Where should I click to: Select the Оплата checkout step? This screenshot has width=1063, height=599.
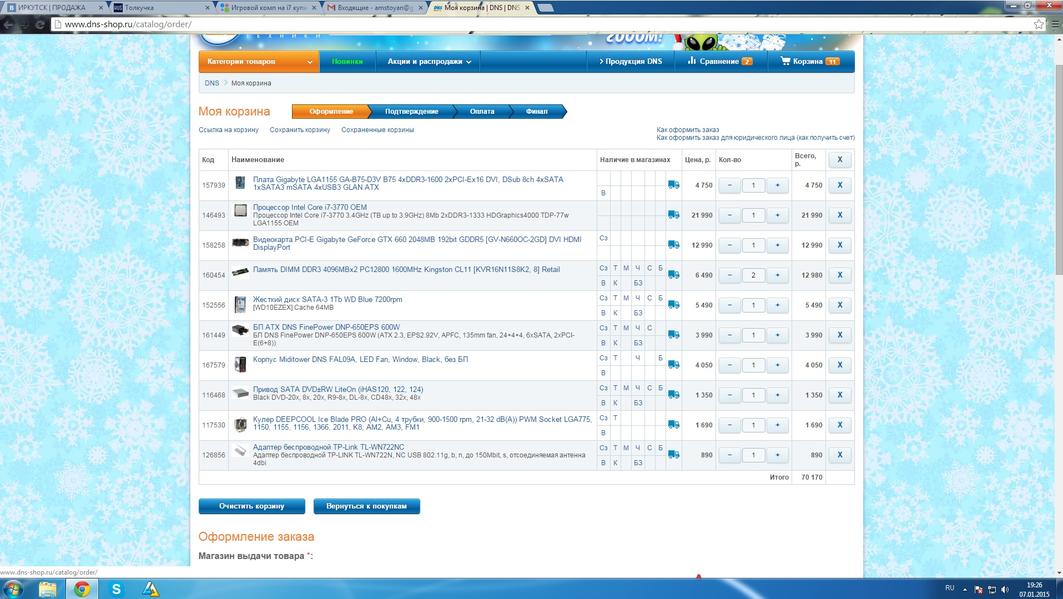(482, 111)
